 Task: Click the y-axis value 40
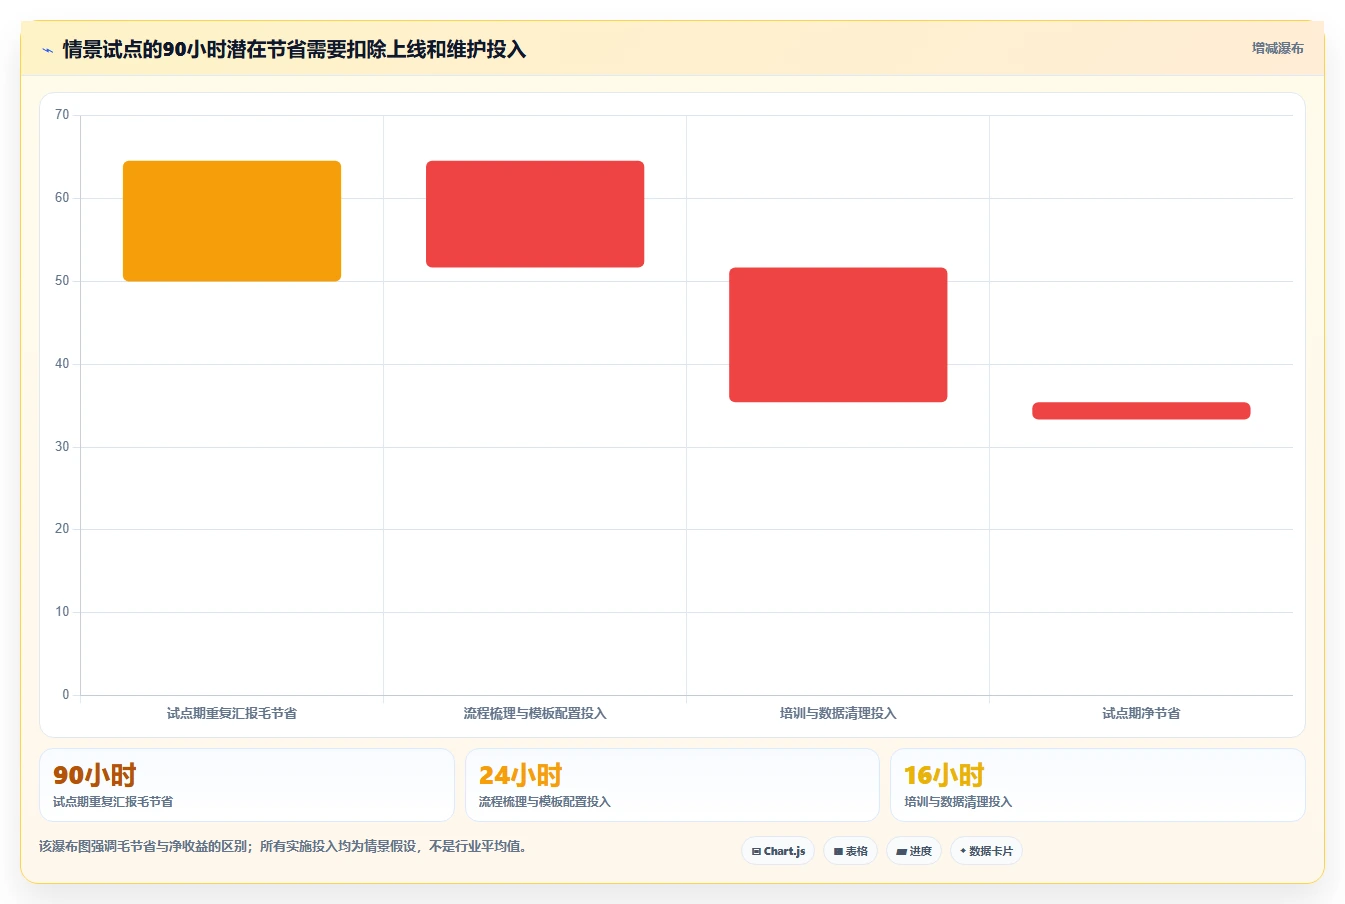[x=62, y=364]
